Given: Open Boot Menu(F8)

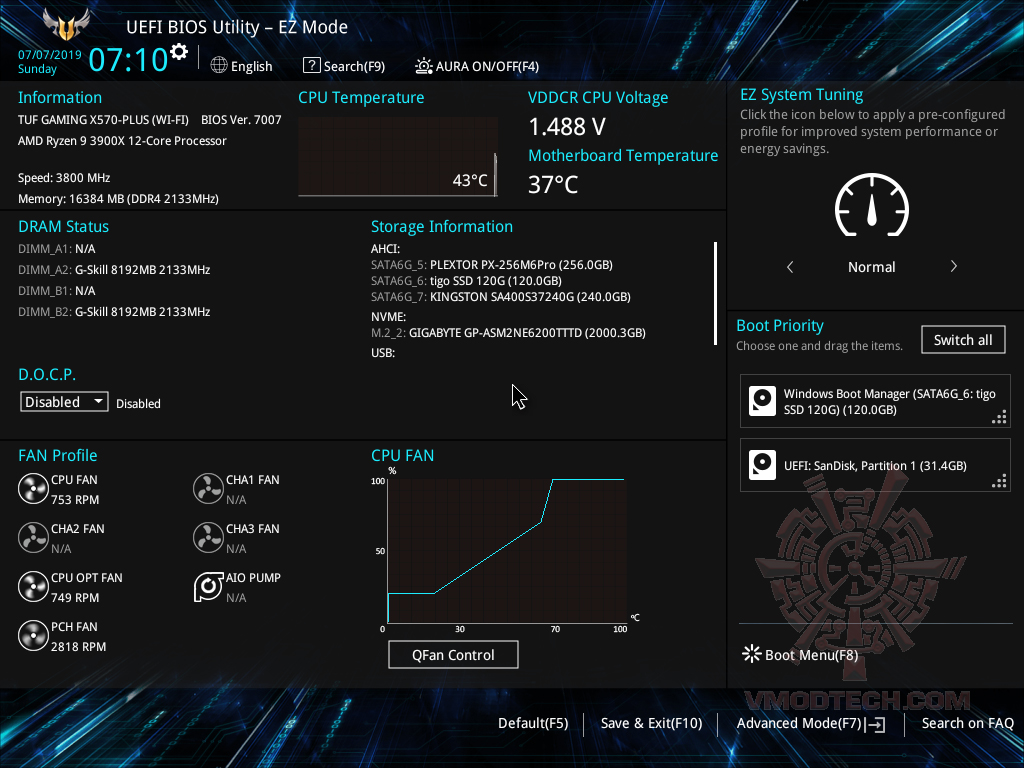Looking at the screenshot, I should tap(801, 654).
